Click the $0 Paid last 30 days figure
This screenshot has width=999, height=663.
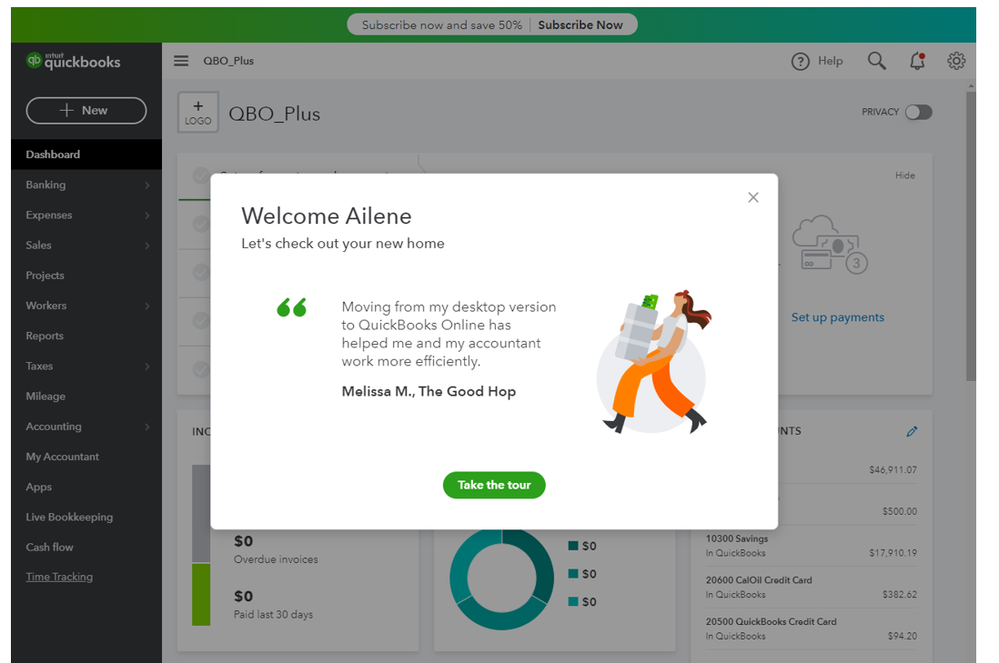click(x=243, y=597)
